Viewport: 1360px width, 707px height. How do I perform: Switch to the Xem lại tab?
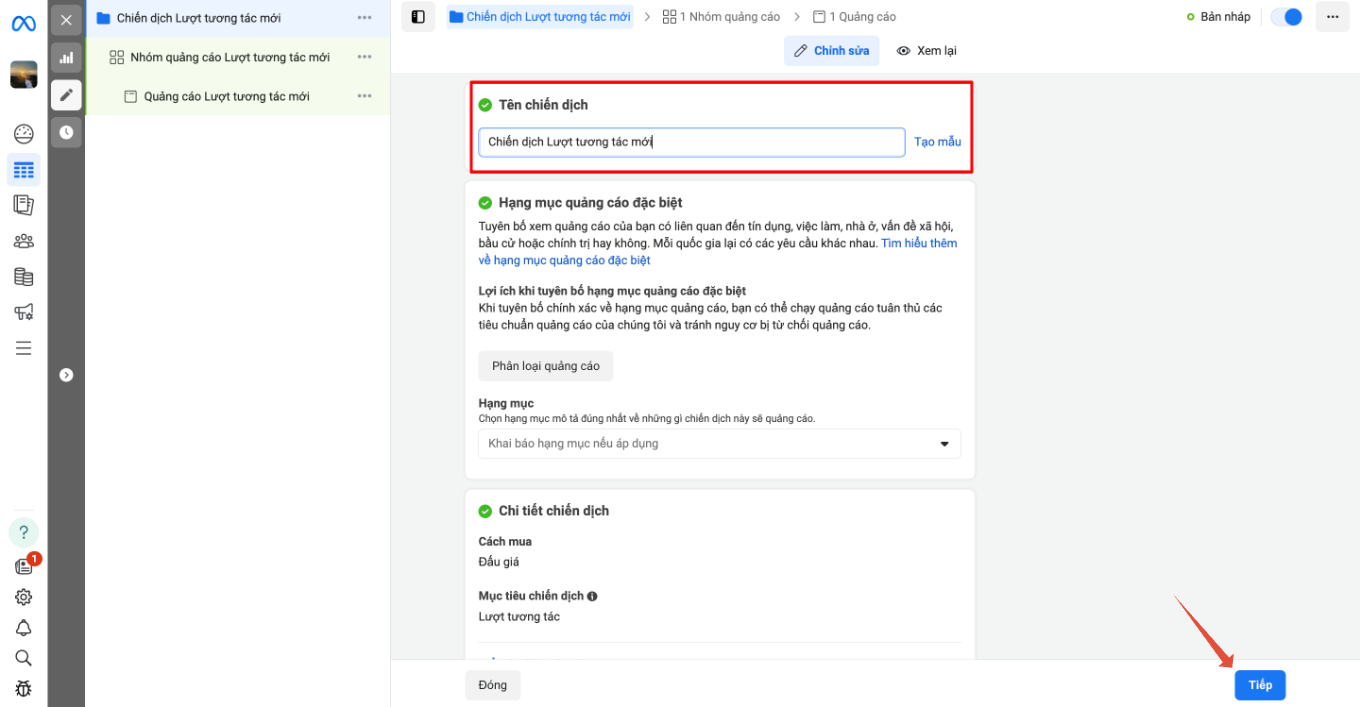tap(926, 51)
